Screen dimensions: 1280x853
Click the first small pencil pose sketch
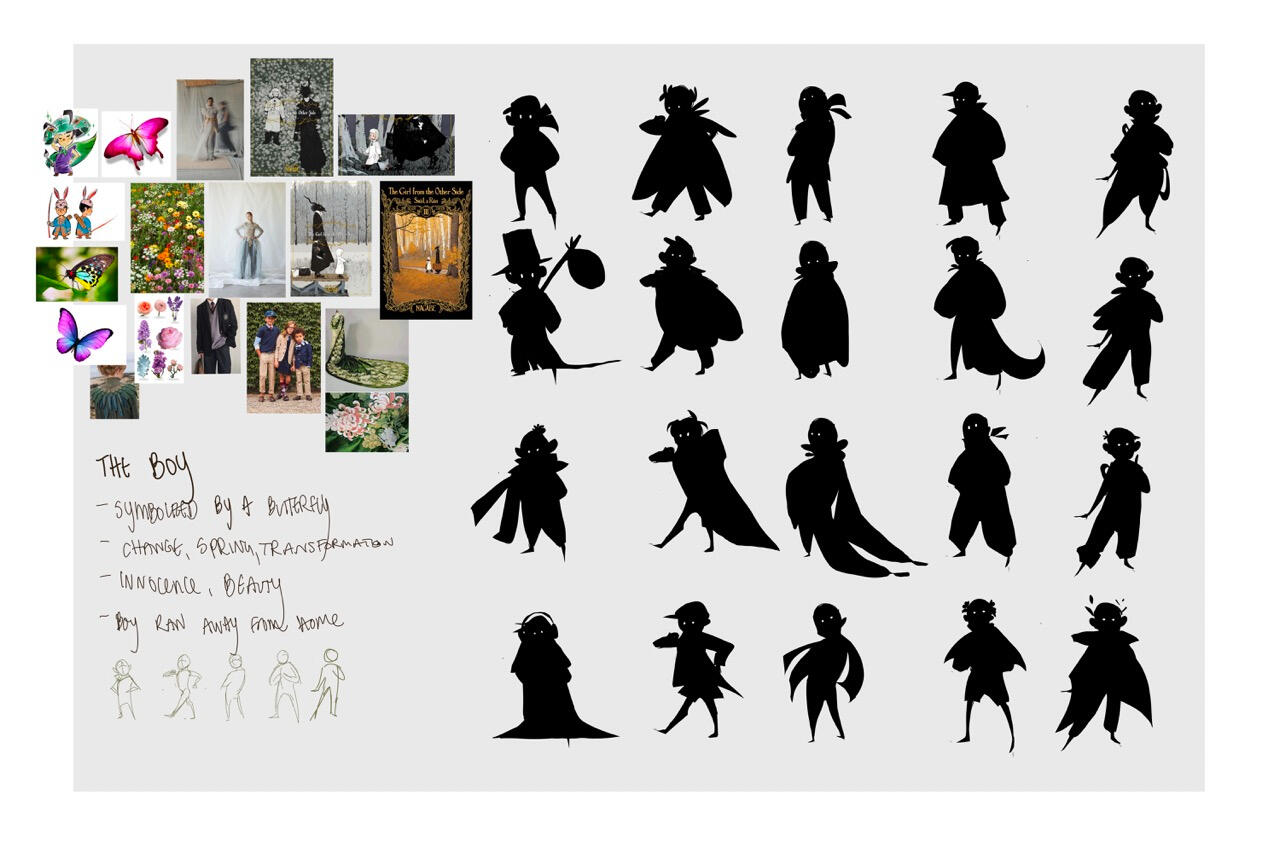(x=124, y=688)
